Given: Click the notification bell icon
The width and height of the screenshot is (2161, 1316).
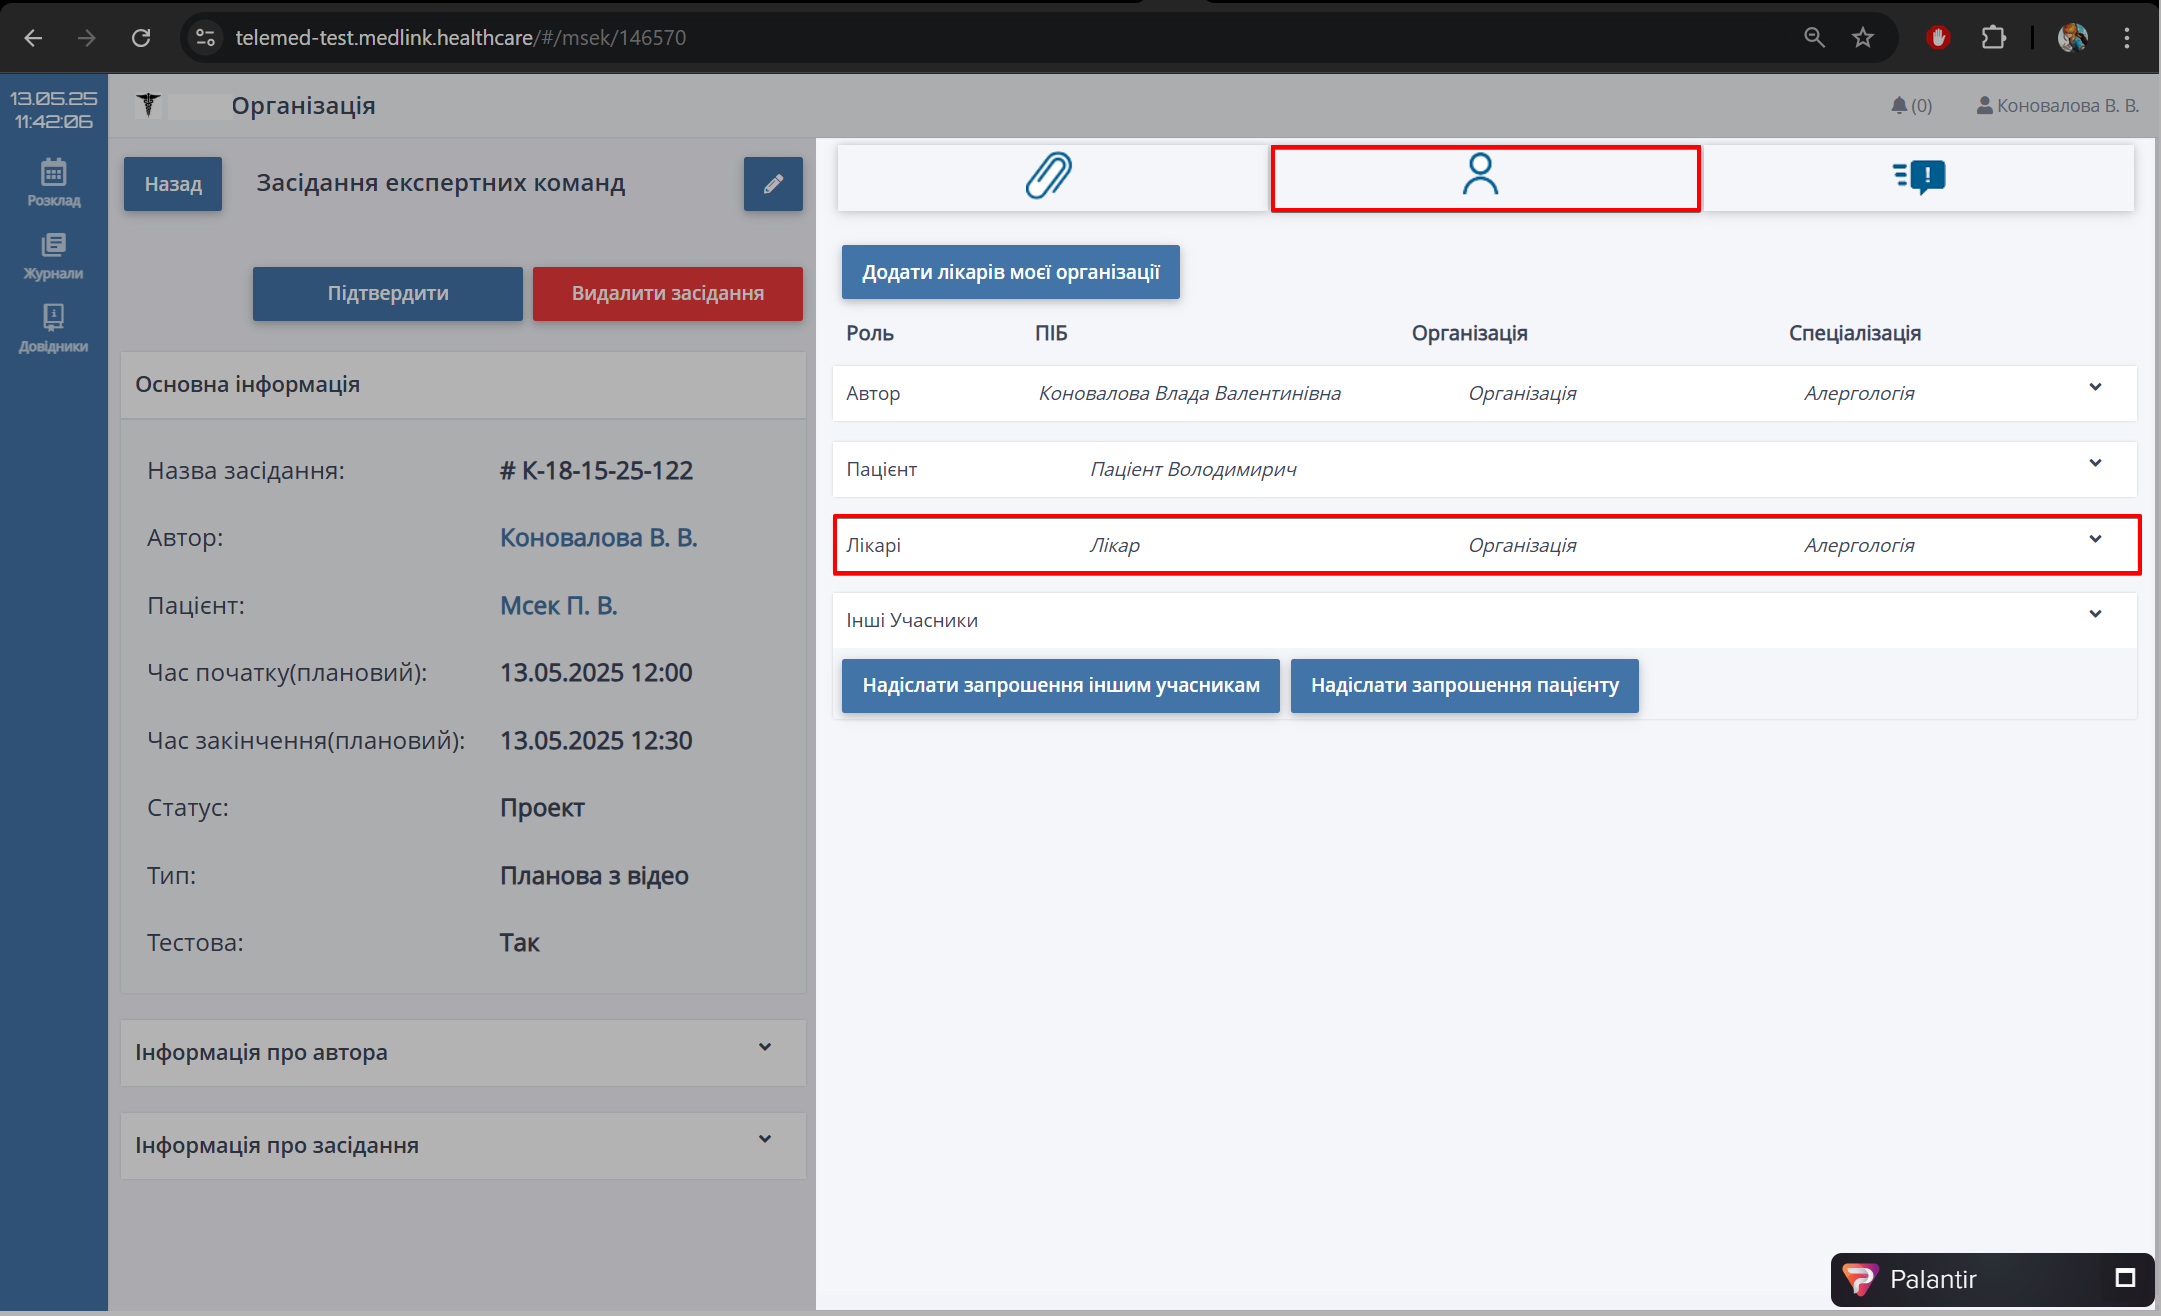Looking at the screenshot, I should 1899,105.
